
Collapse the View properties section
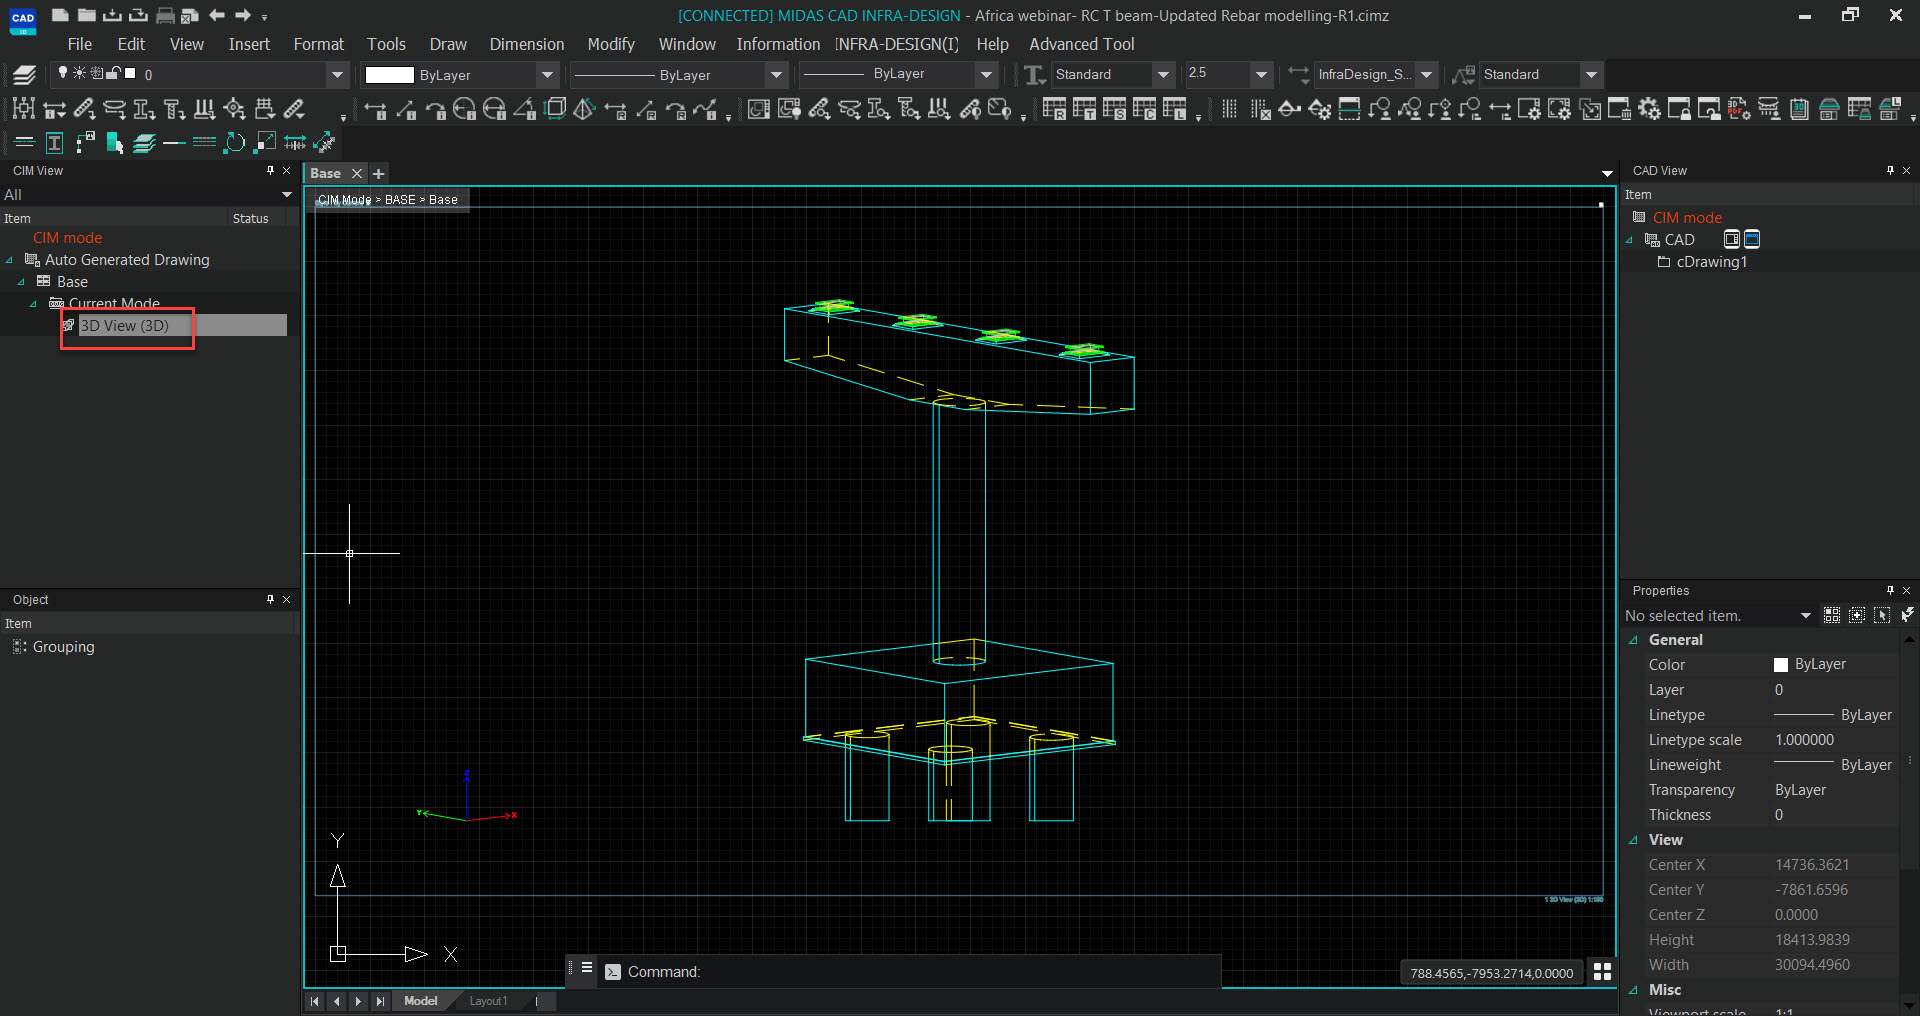(x=1633, y=840)
